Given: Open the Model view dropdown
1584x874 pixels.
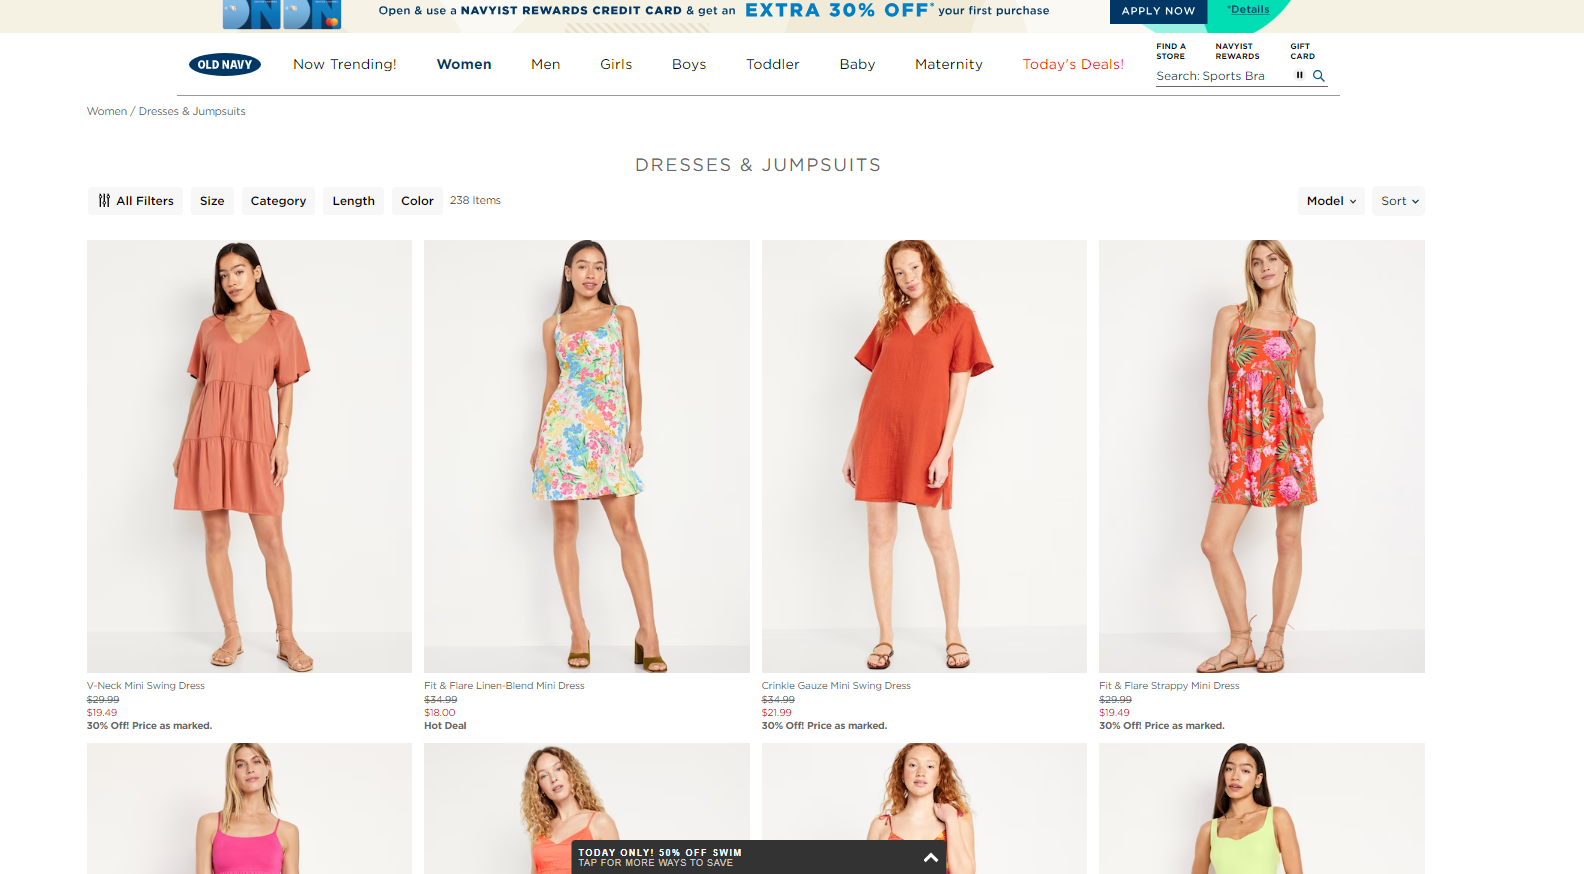Looking at the screenshot, I should [x=1331, y=201].
